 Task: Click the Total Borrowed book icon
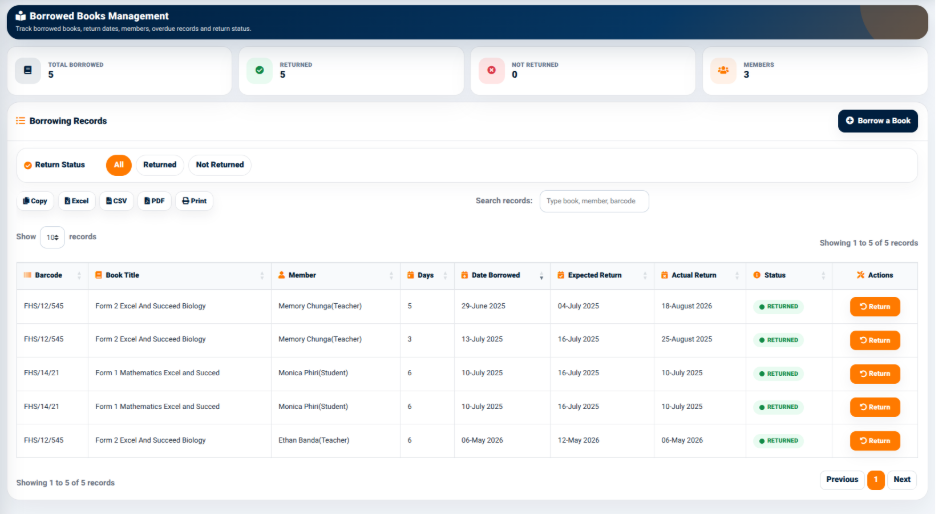coord(27,70)
